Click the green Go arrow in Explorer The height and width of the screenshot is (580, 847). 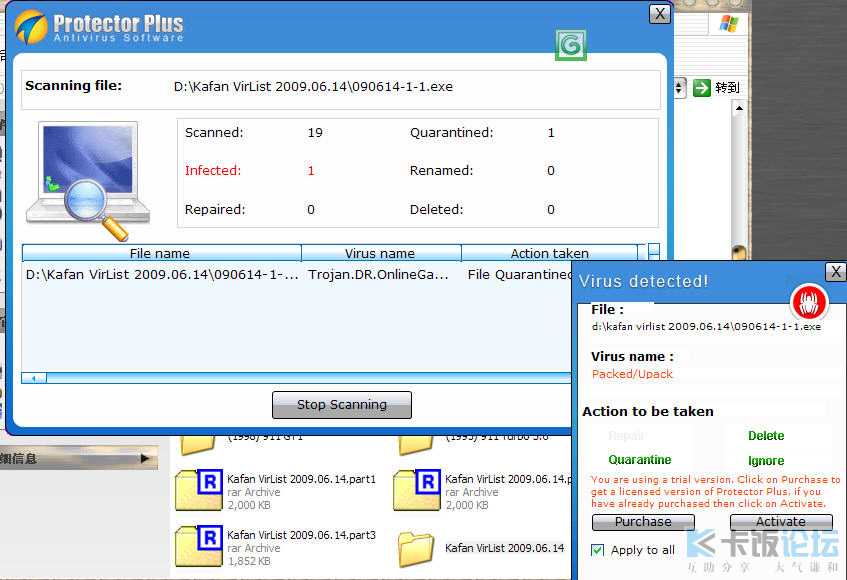pos(702,87)
